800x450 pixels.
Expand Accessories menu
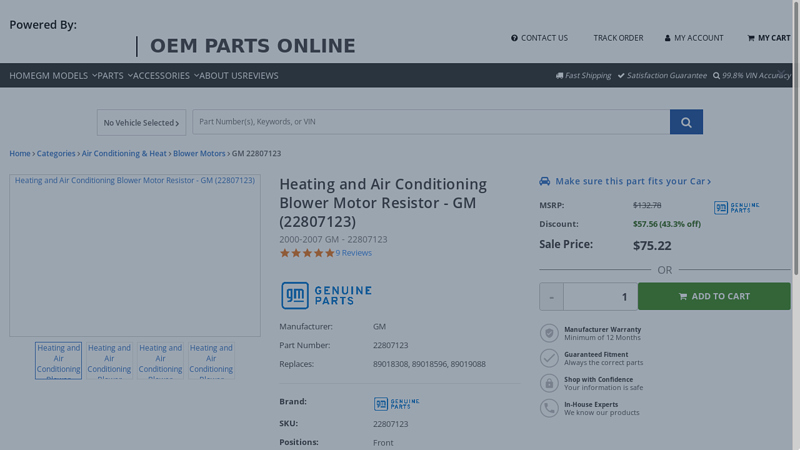click(x=166, y=76)
